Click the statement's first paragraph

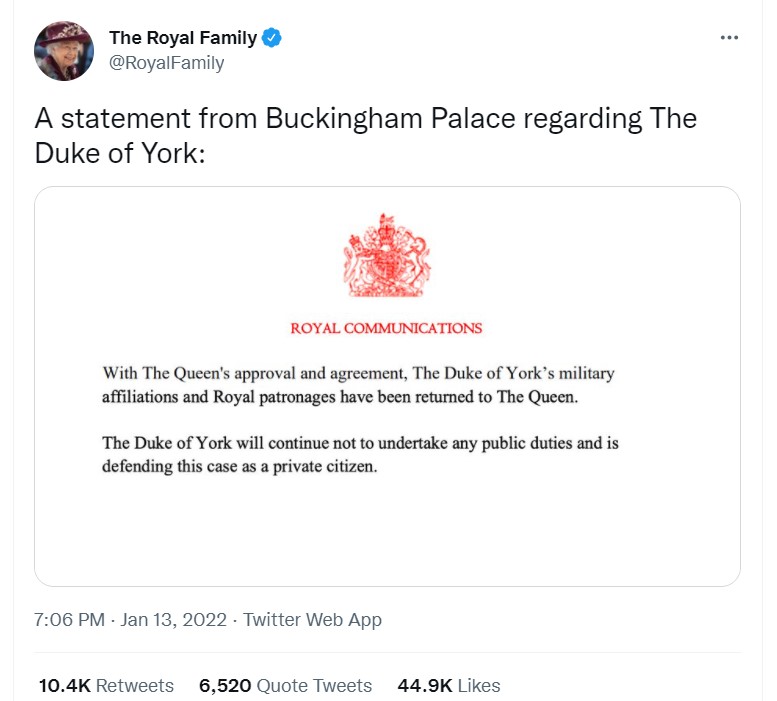[x=358, y=385]
